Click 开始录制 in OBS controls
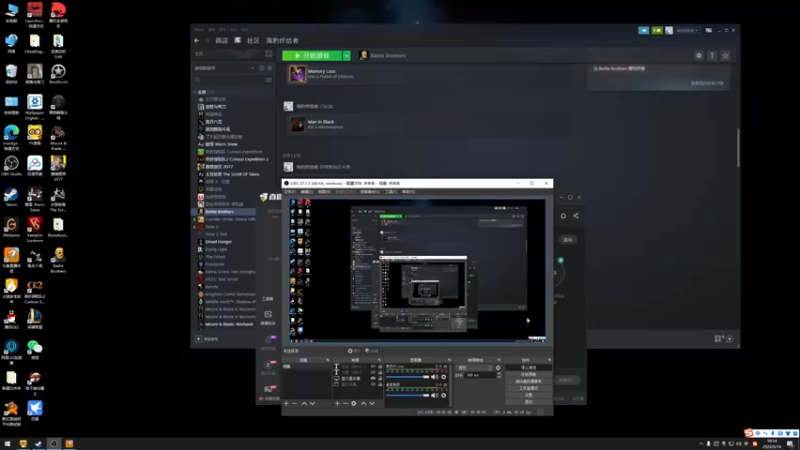The width and height of the screenshot is (800, 450). 529,374
